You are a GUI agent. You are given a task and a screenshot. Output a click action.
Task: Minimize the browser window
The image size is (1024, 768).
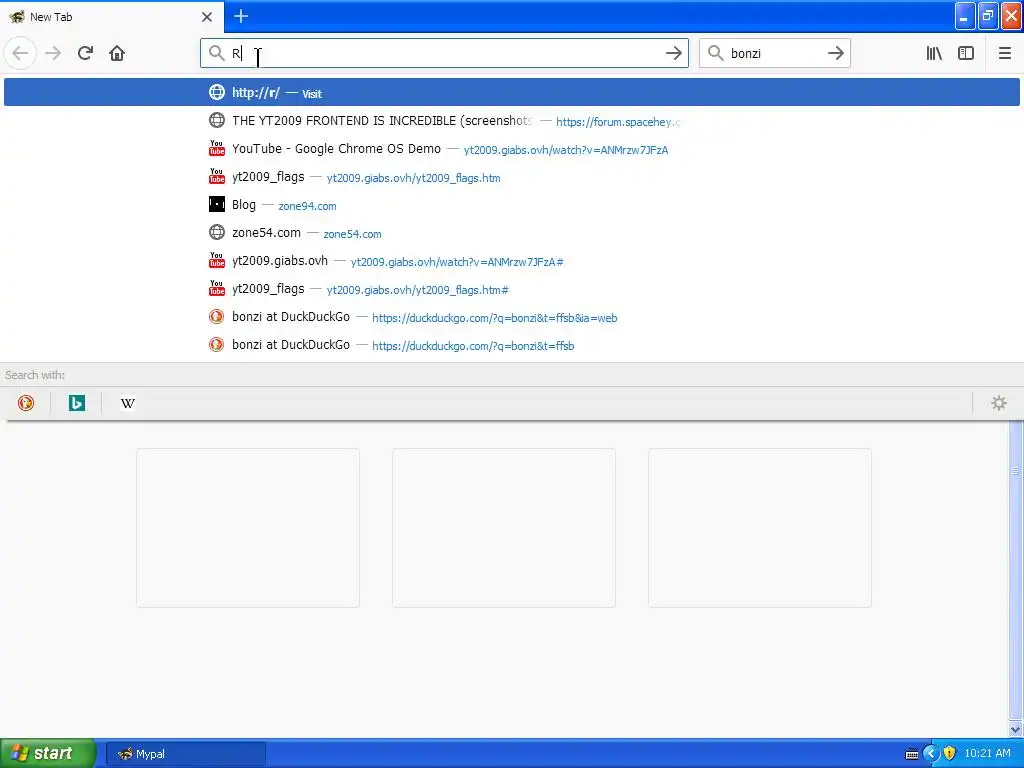point(965,16)
